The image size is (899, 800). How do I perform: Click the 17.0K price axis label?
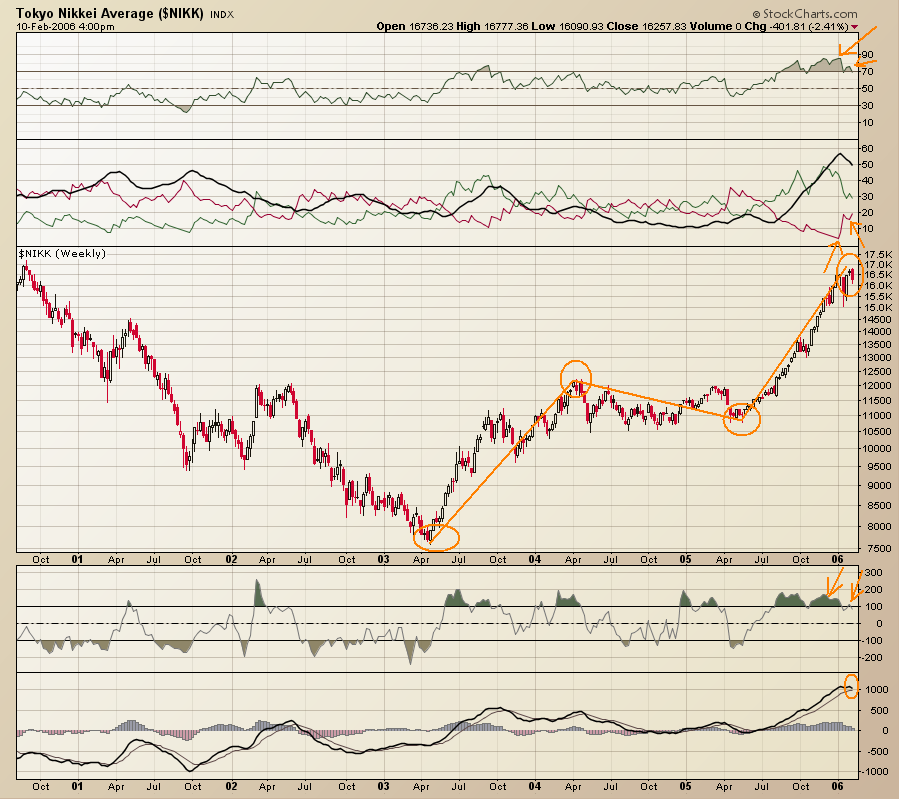(x=878, y=265)
